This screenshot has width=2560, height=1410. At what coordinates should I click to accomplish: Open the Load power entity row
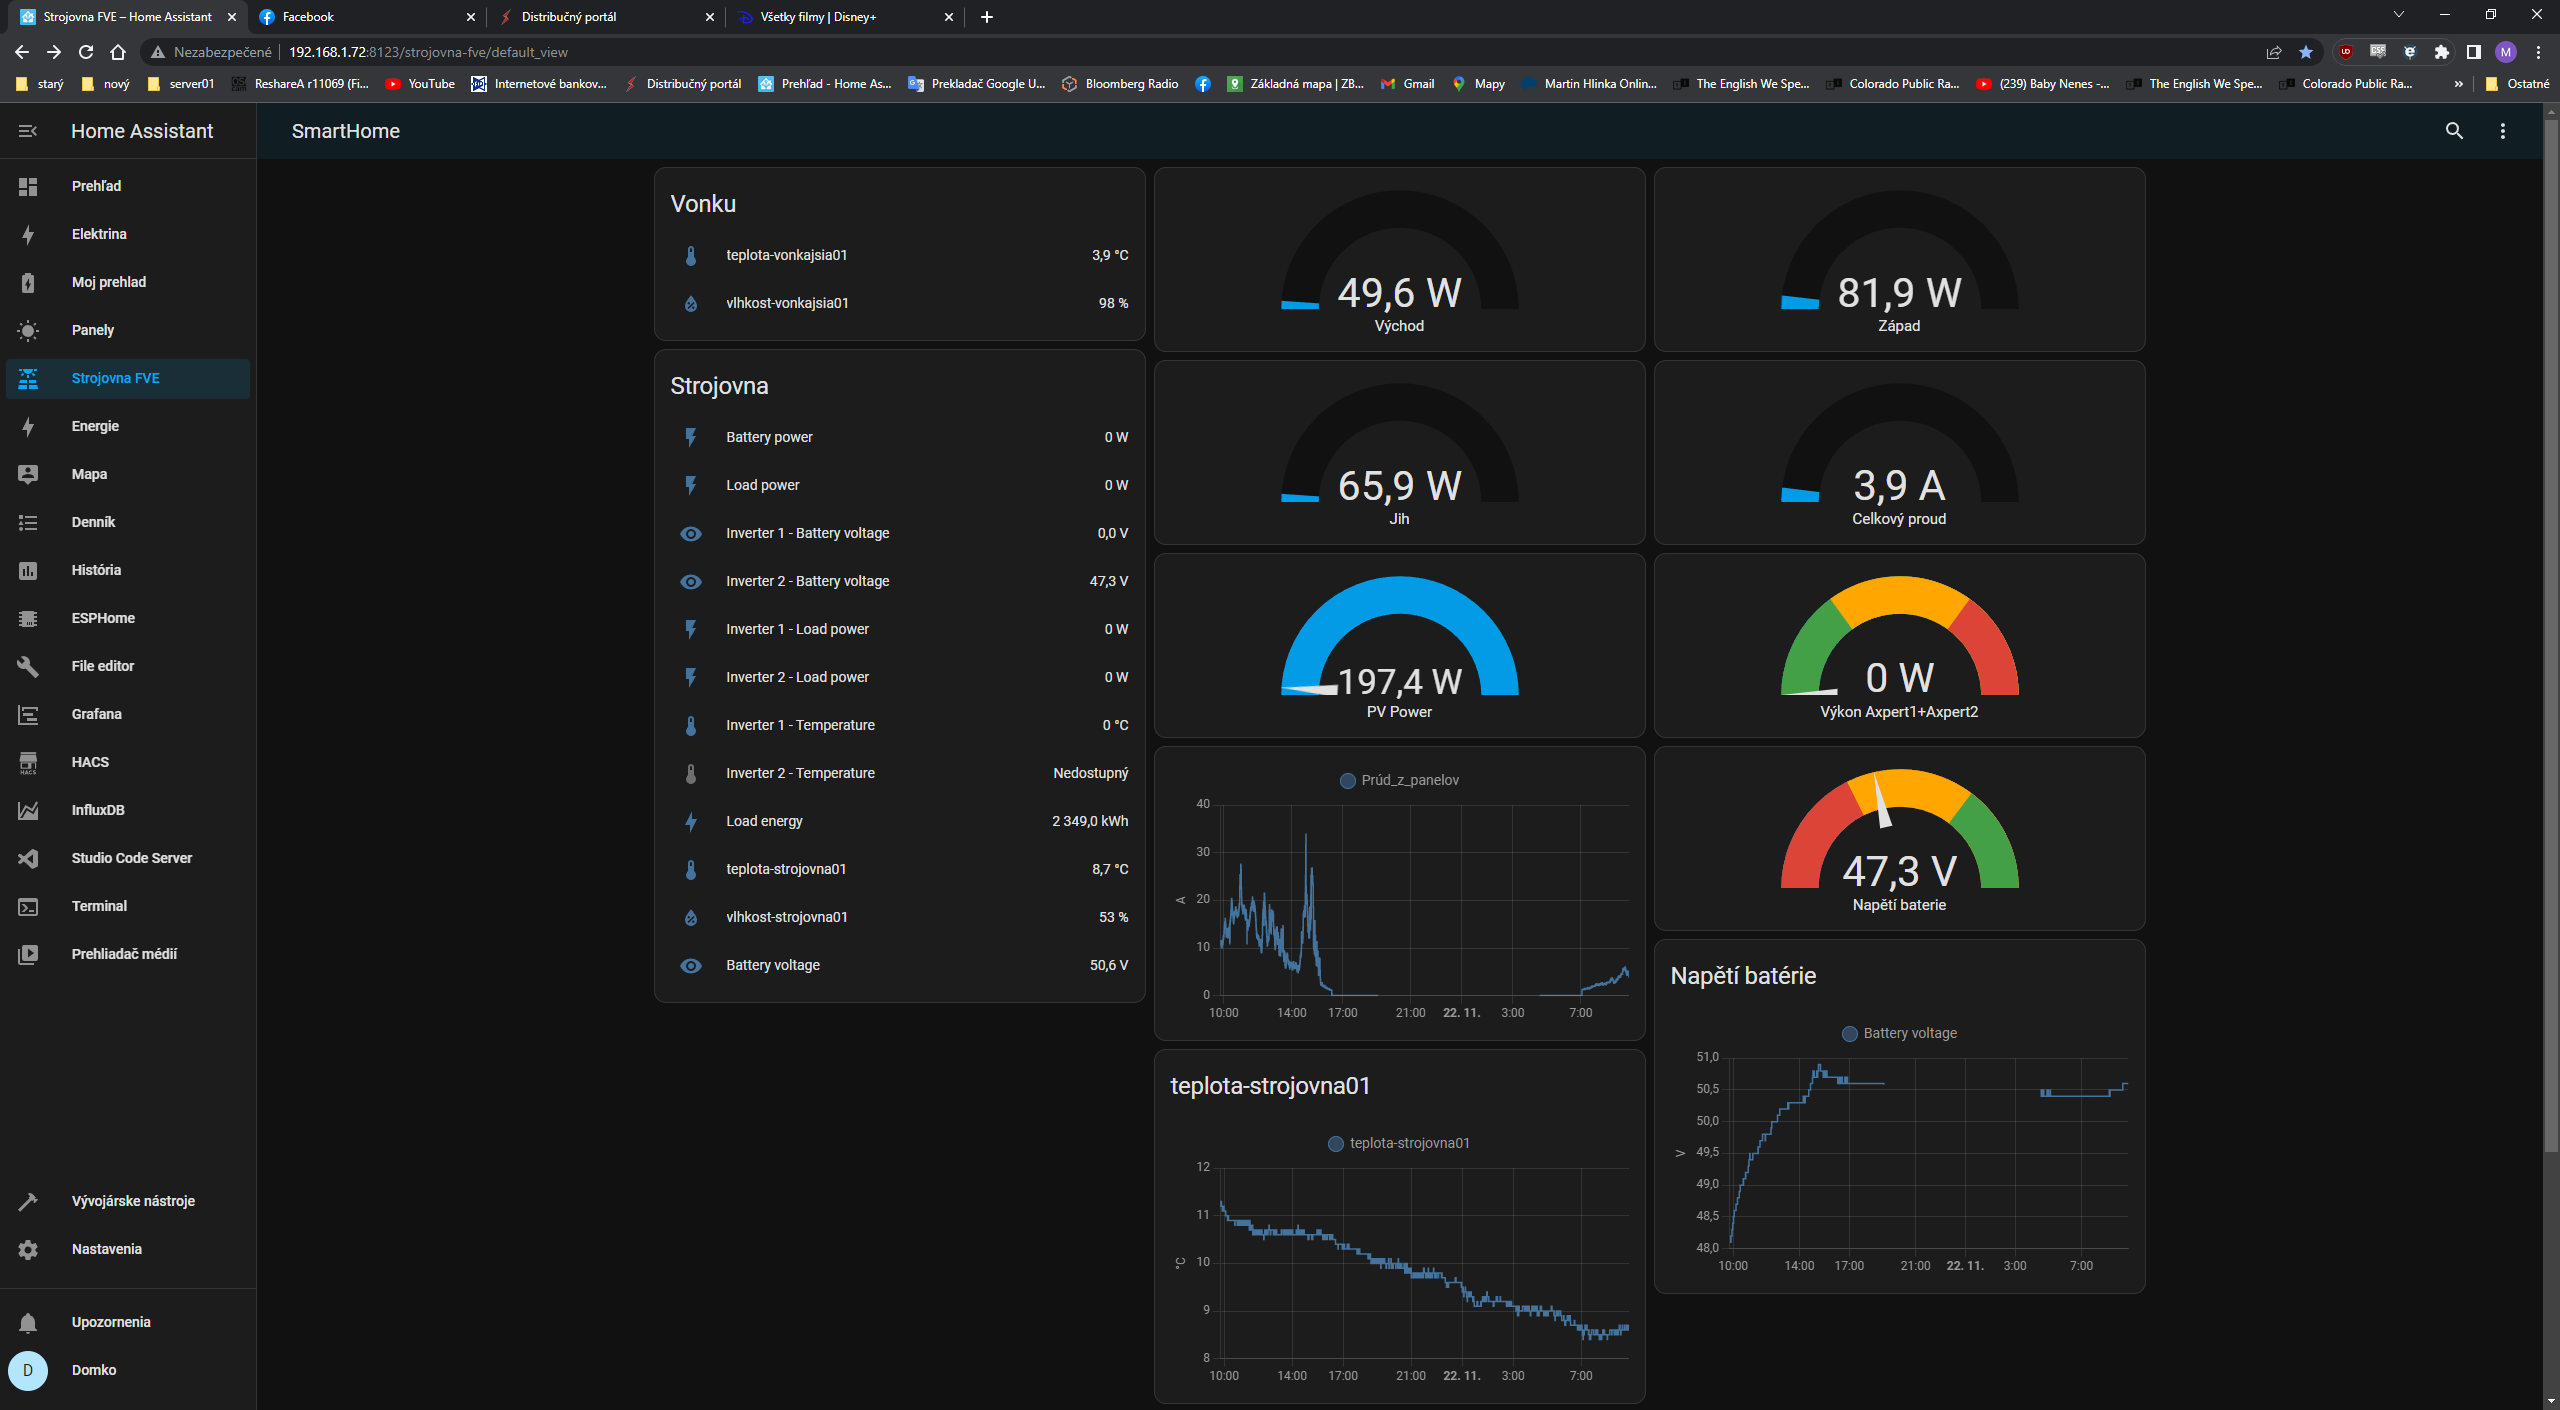(x=899, y=485)
